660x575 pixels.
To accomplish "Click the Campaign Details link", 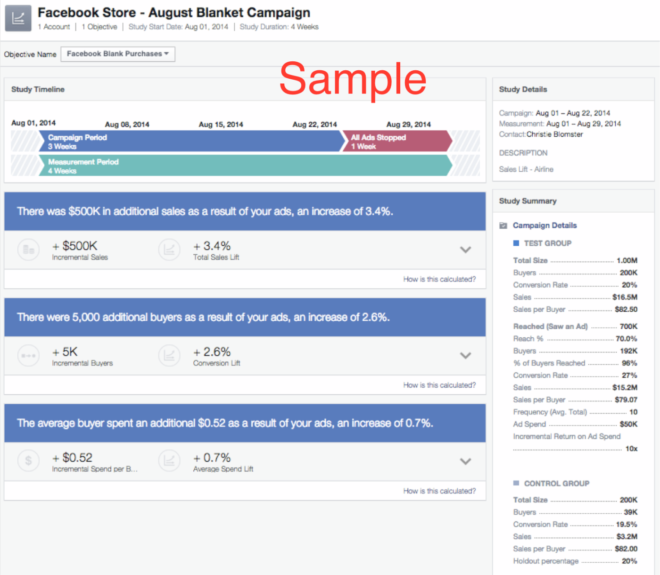I will pyautogui.click(x=545, y=226).
